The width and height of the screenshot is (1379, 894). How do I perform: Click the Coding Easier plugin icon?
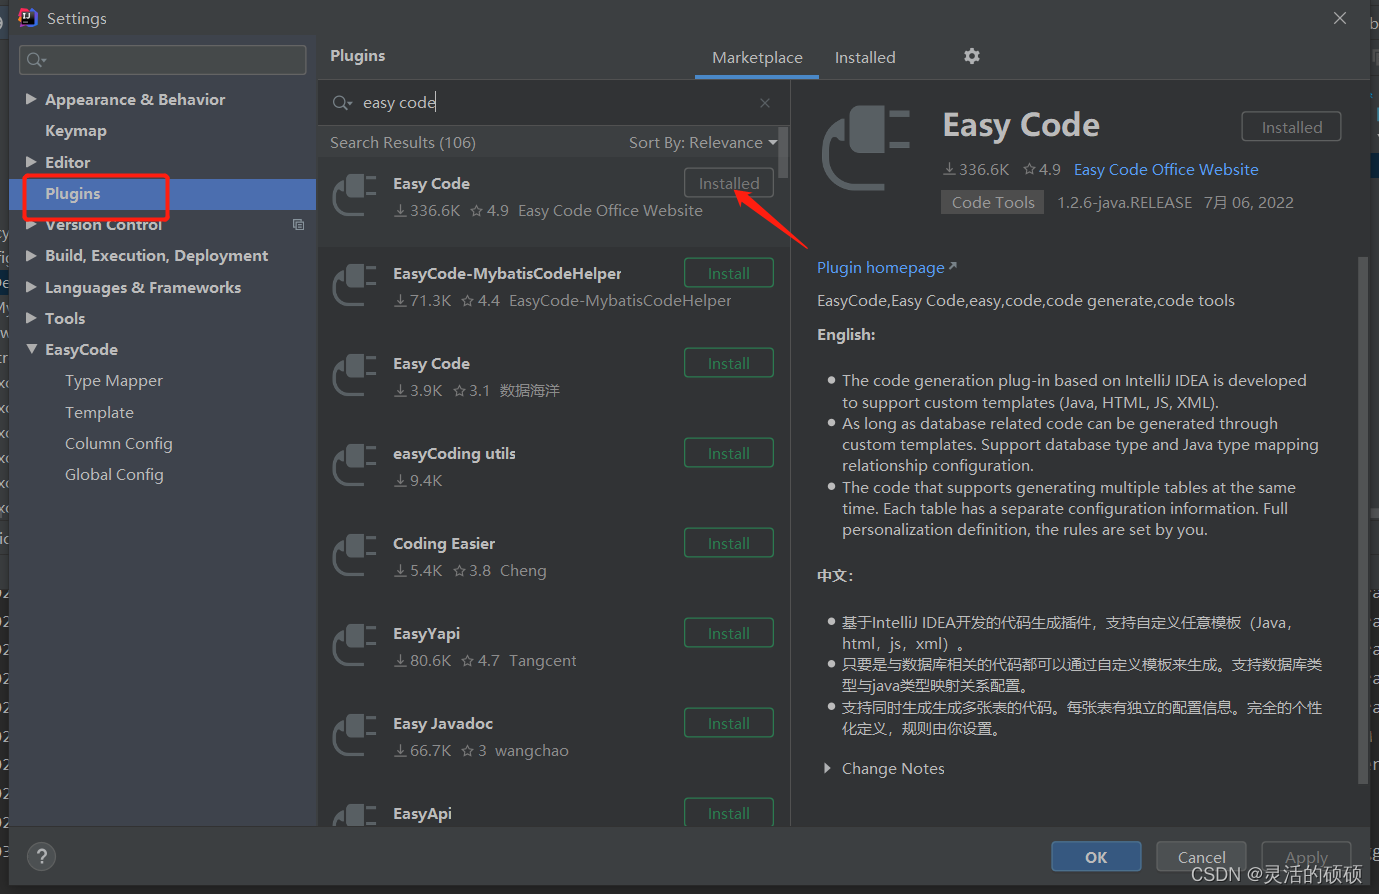(354, 555)
